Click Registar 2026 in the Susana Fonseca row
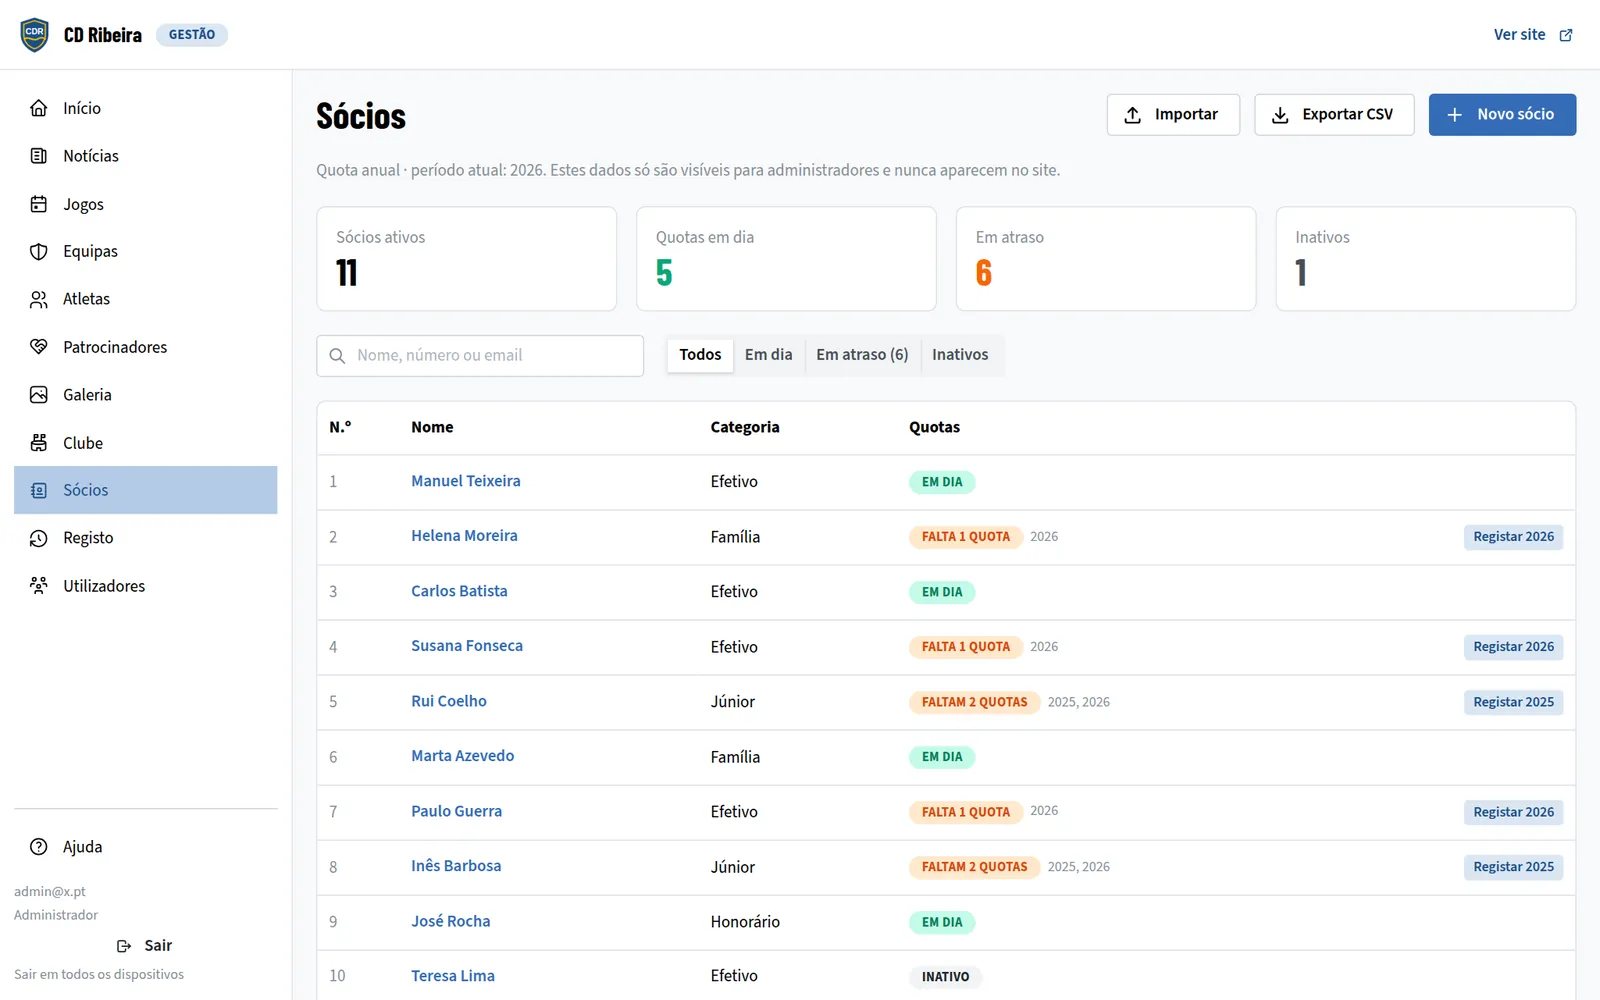Viewport: 1600px width, 1000px height. pyautogui.click(x=1513, y=647)
